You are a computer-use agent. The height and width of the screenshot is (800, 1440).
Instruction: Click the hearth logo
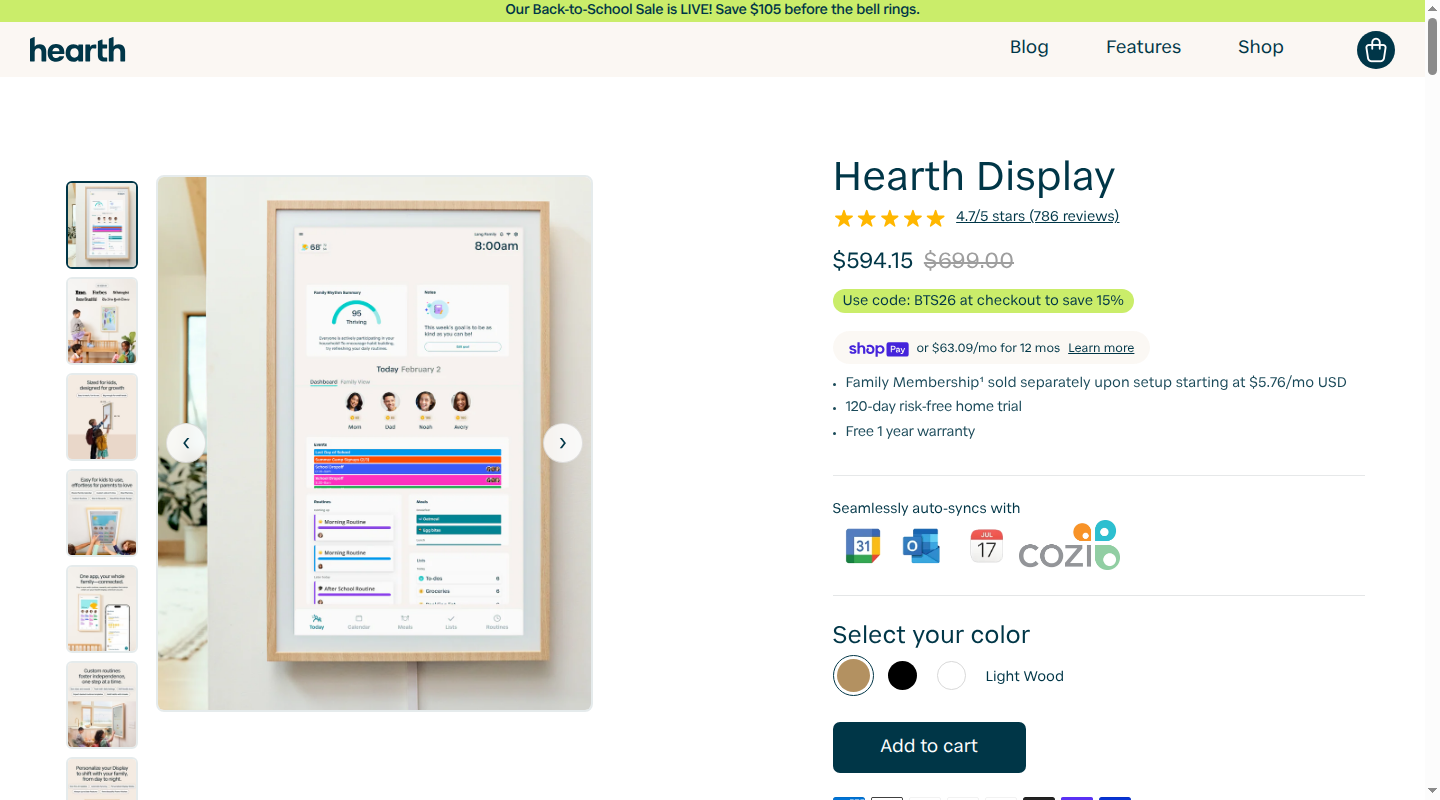[x=78, y=49]
